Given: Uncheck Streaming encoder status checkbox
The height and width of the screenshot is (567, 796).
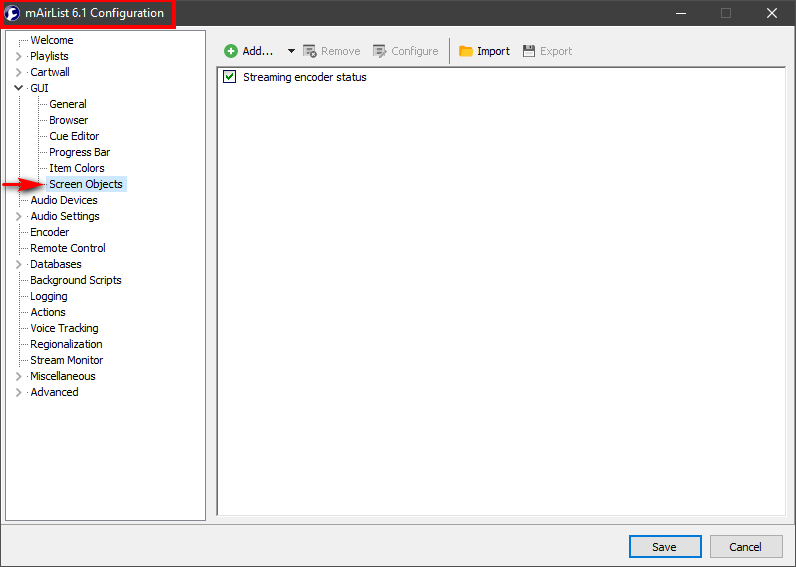Looking at the screenshot, I should (230, 77).
